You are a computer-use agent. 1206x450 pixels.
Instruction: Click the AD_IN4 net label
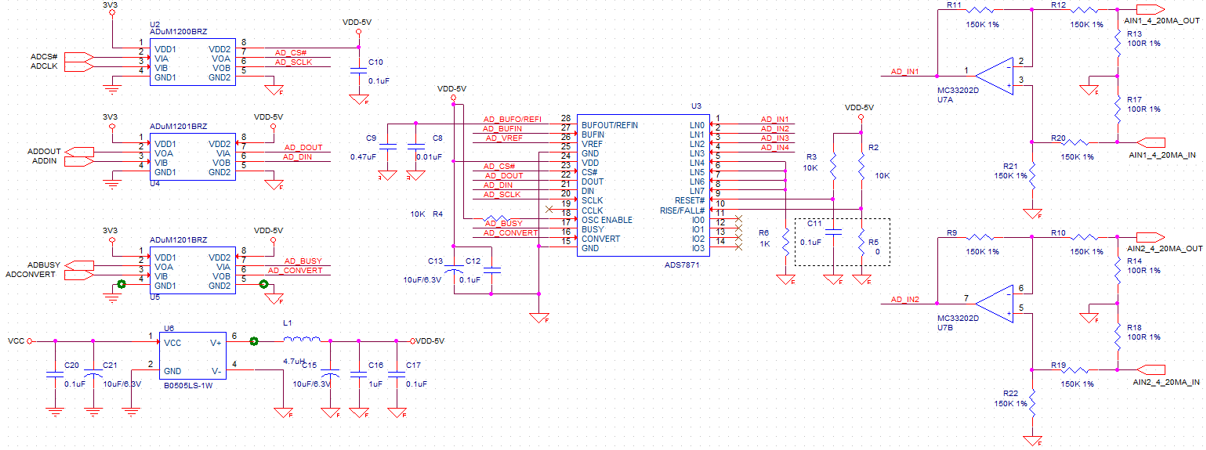tap(775, 147)
